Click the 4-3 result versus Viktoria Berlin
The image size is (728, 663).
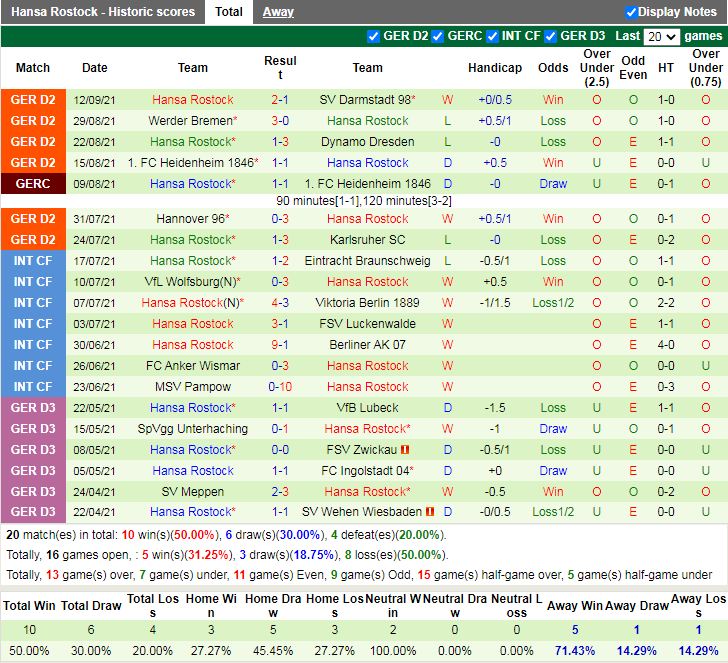280,303
